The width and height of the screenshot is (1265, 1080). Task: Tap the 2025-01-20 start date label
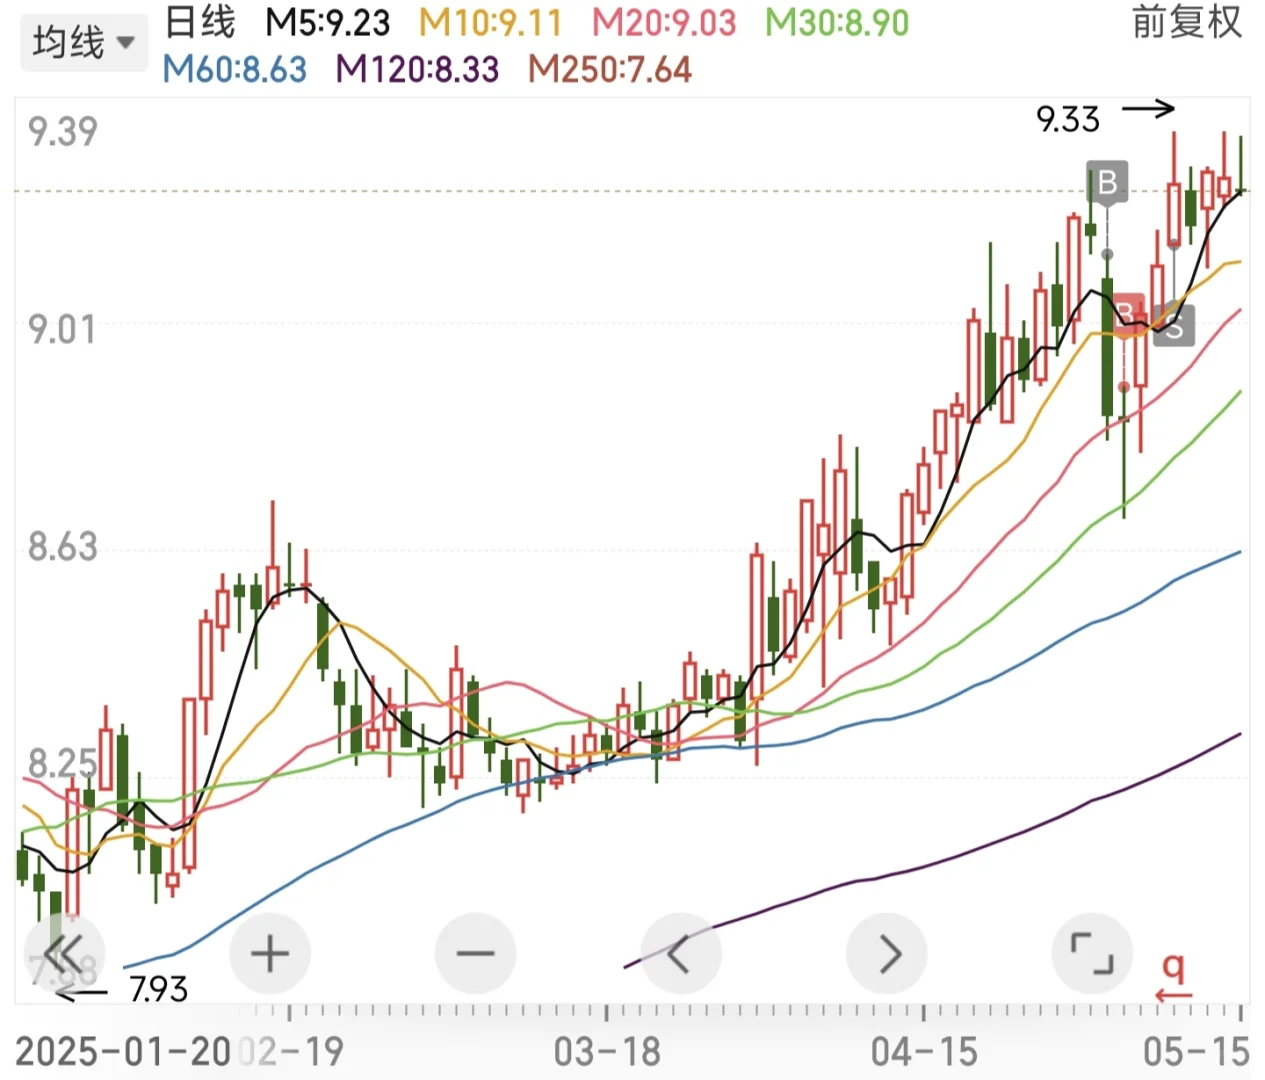point(123,1052)
